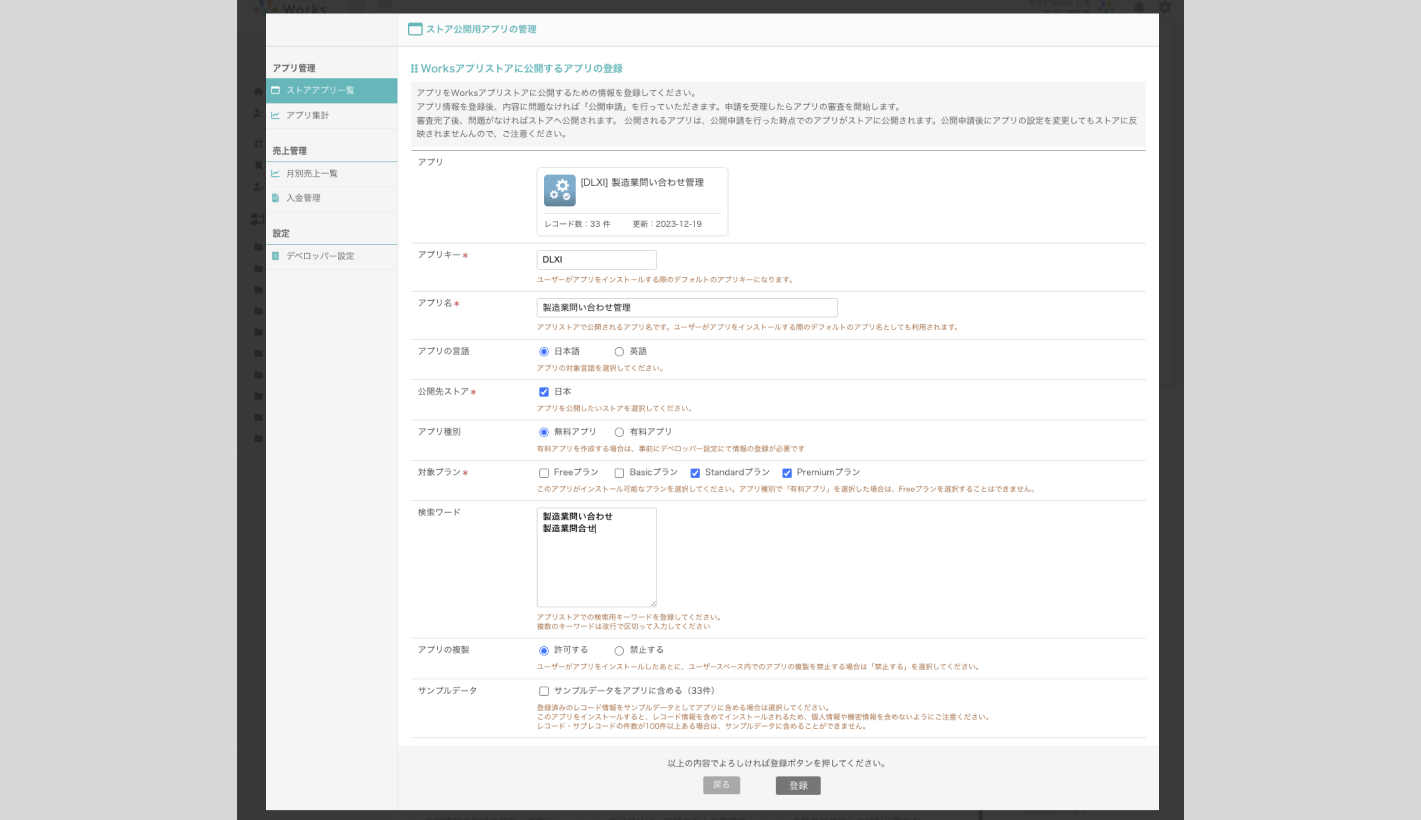The image size is (1421, 820).
Task: Open 月別売上一覧 in the sidebar
Action: click(332, 173)
